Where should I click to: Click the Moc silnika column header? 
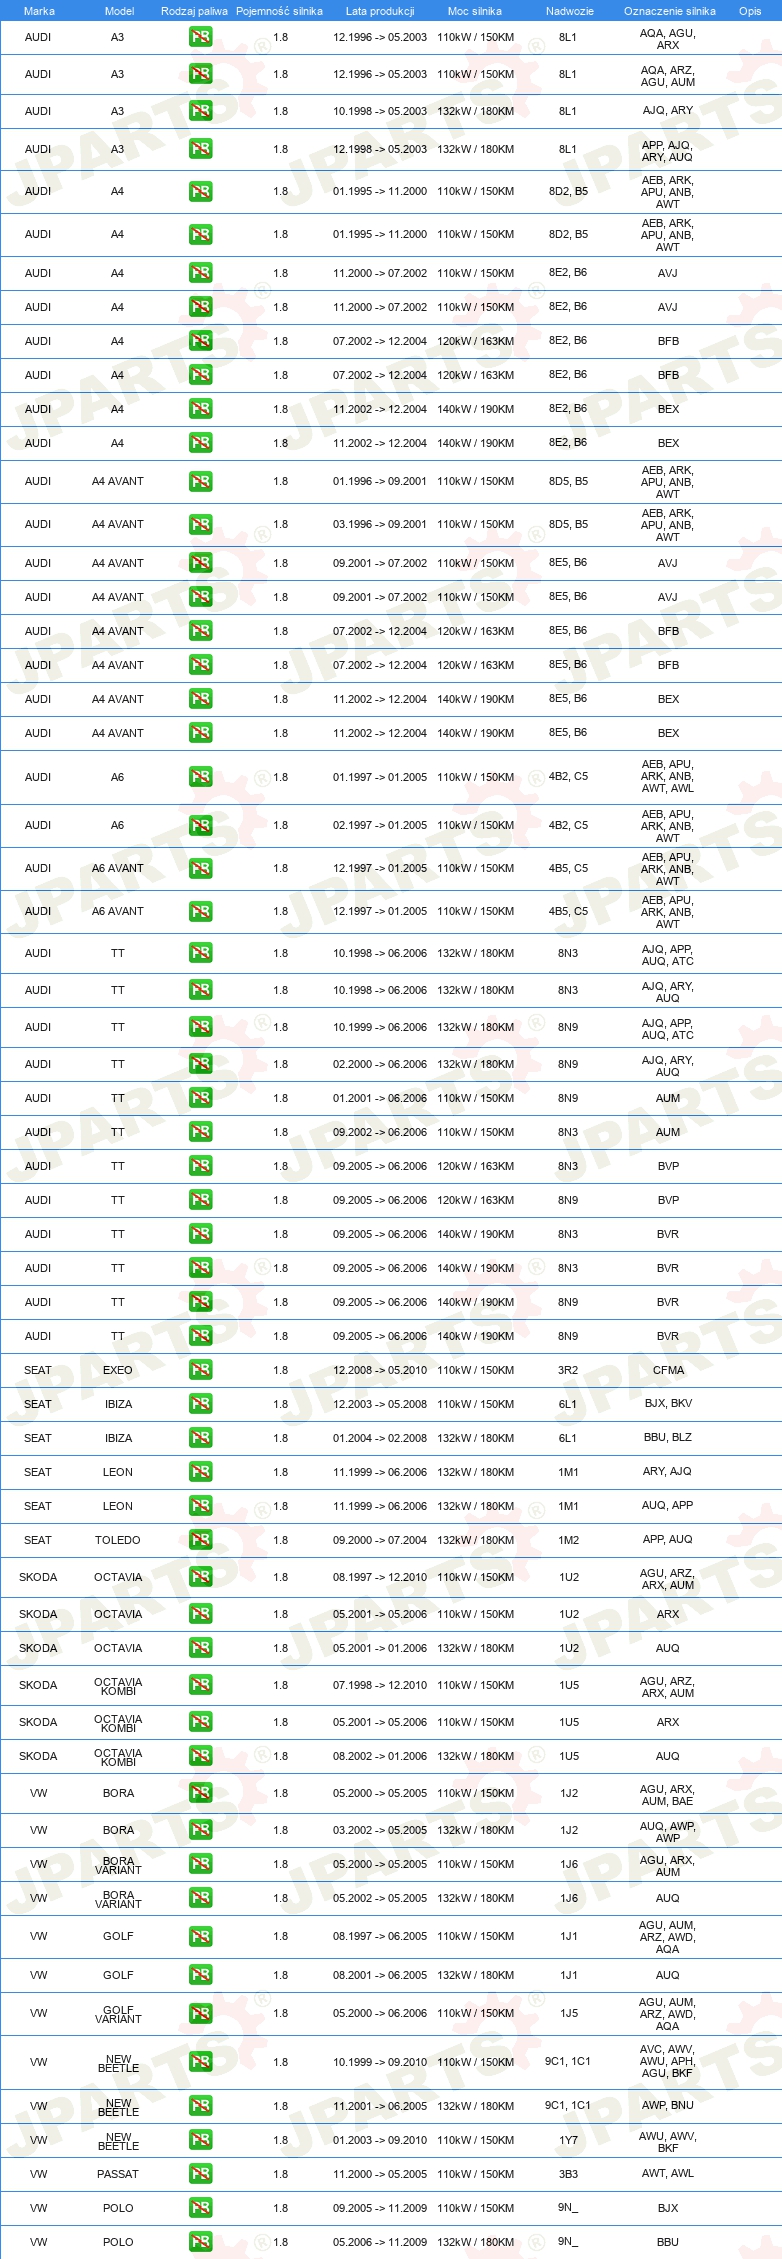coord(475,11)
